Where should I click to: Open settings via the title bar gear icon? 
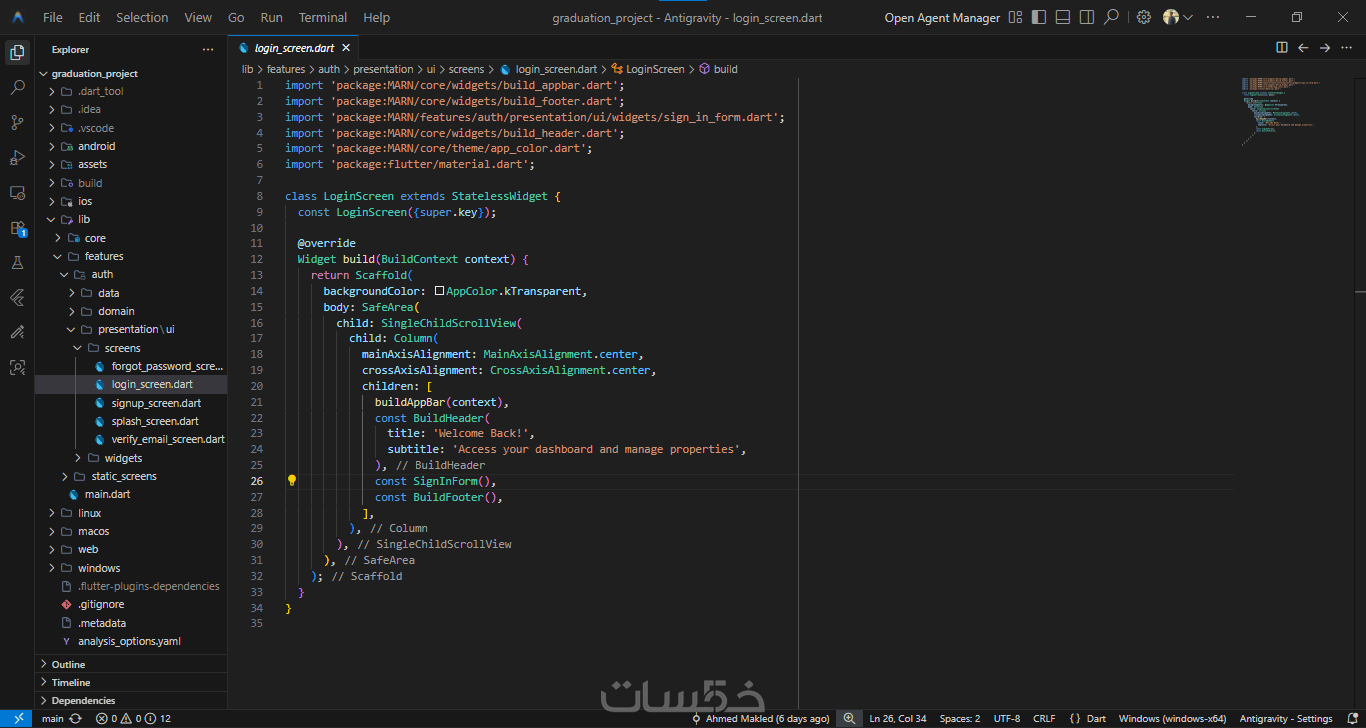click(1144, 17)
